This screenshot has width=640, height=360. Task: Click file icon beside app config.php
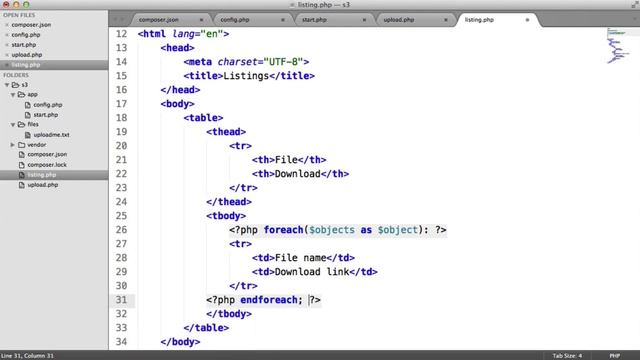(28, 105)
